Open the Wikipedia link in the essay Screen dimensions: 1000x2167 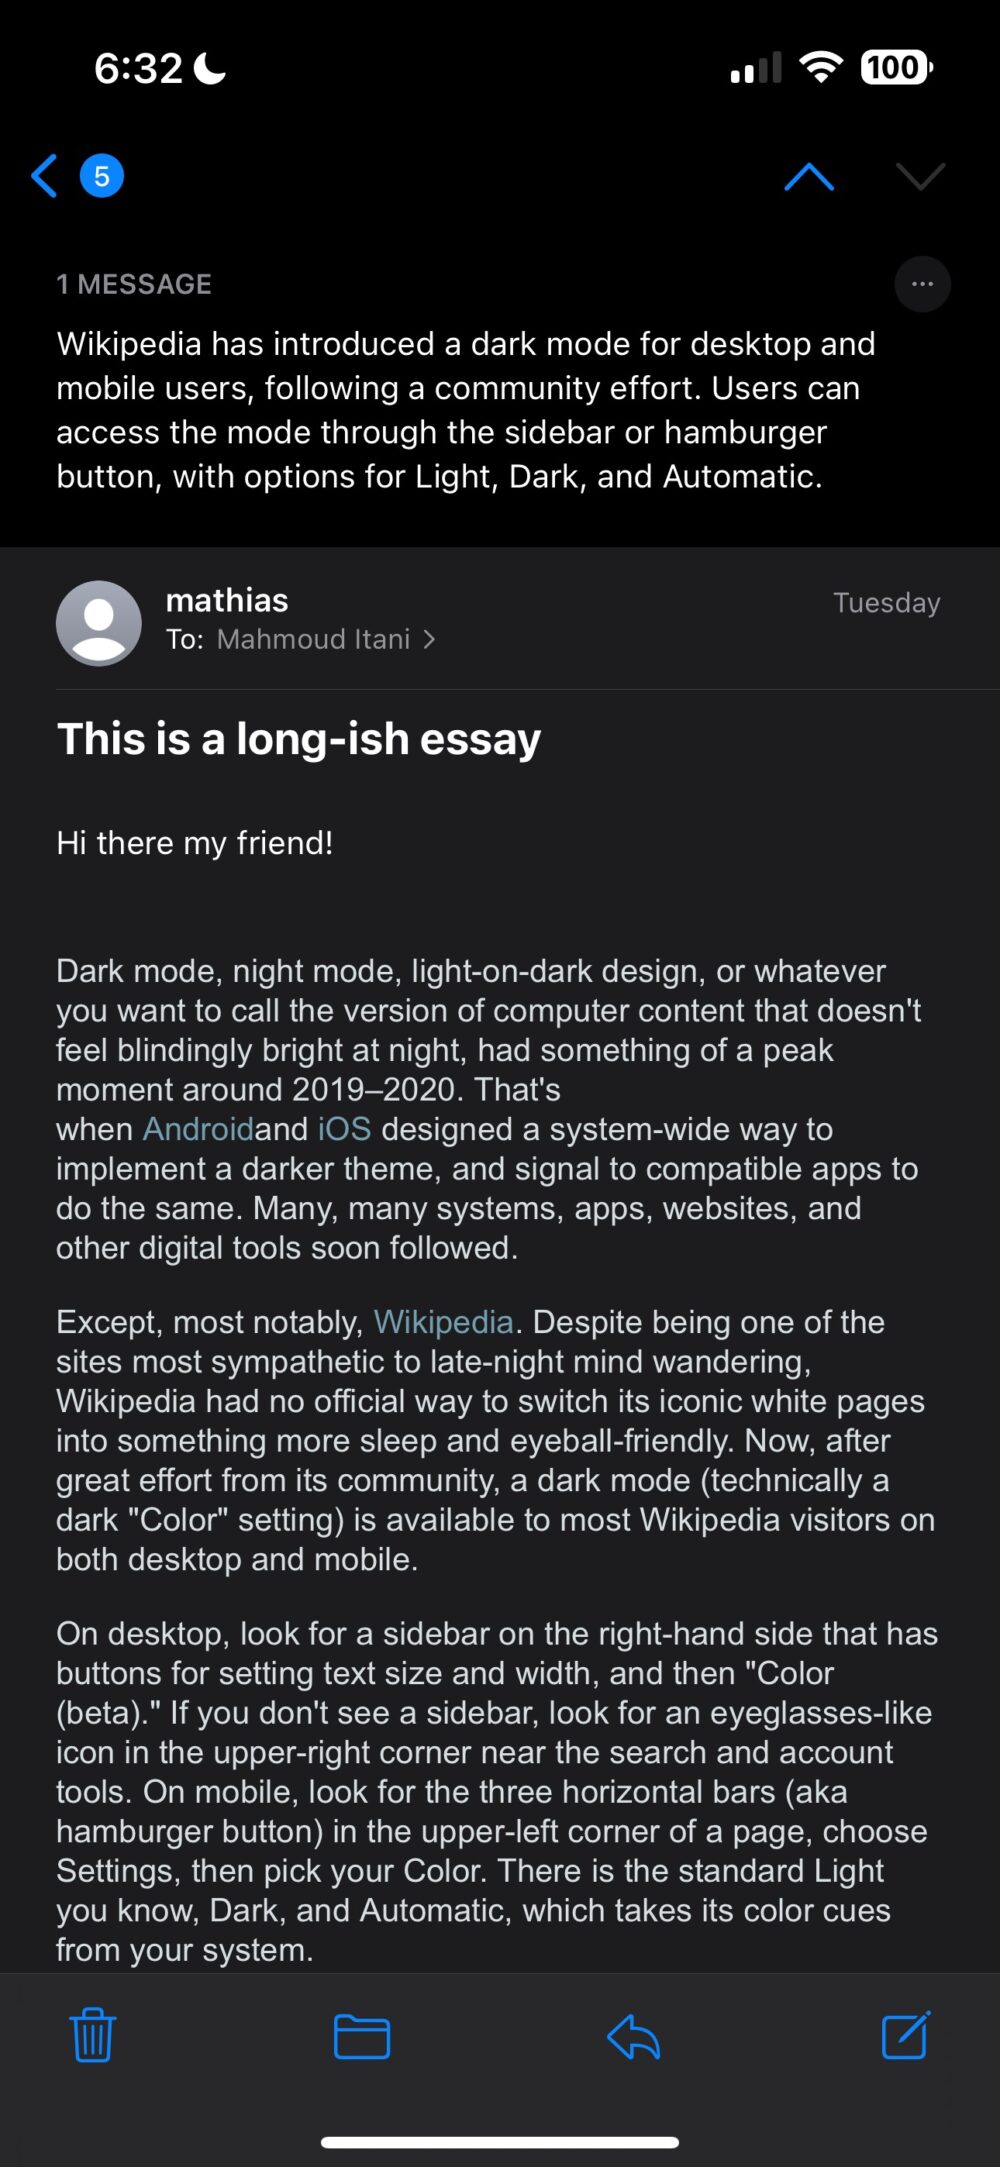click(443, 1321)
